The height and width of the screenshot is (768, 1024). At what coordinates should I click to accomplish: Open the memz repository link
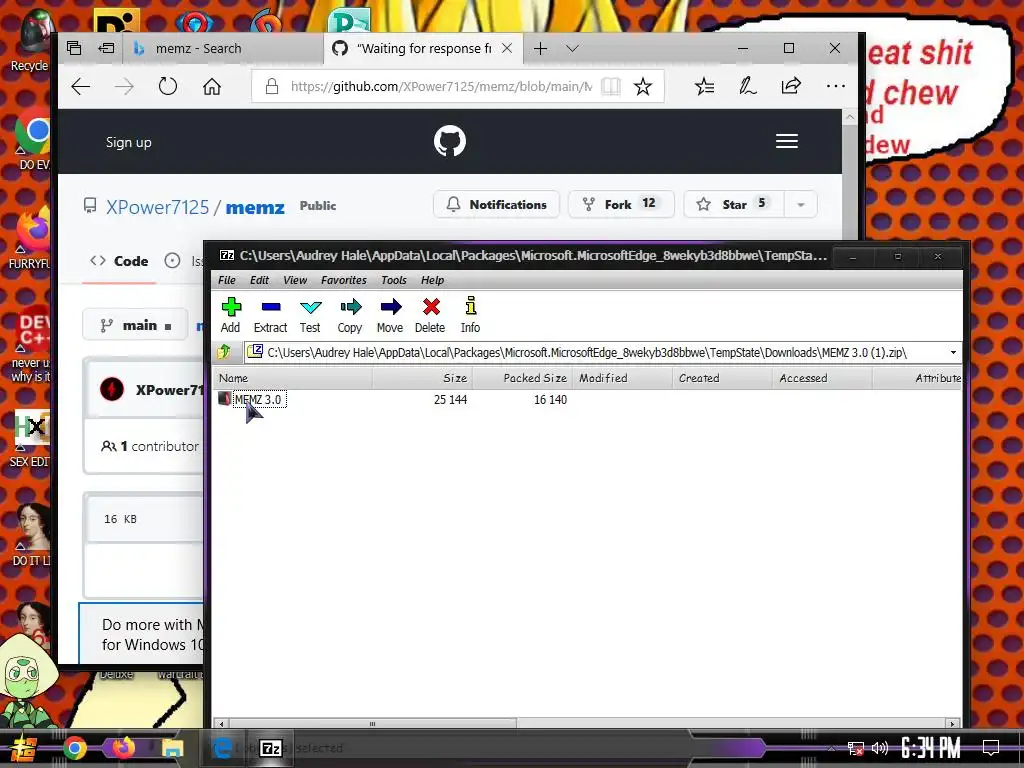[x=255, y=208]
